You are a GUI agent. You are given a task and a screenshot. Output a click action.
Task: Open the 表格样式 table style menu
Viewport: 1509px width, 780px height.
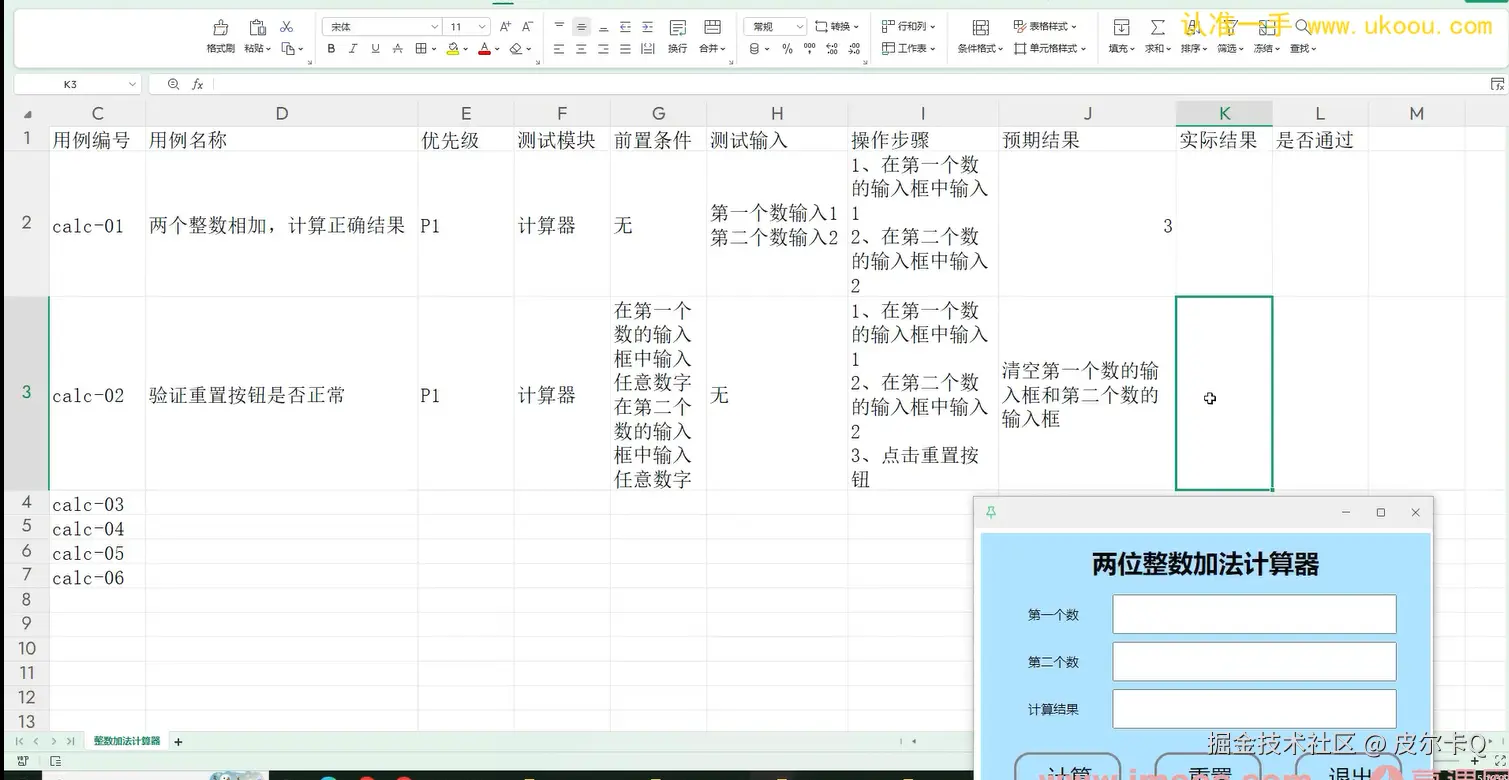coord(1046,27)
